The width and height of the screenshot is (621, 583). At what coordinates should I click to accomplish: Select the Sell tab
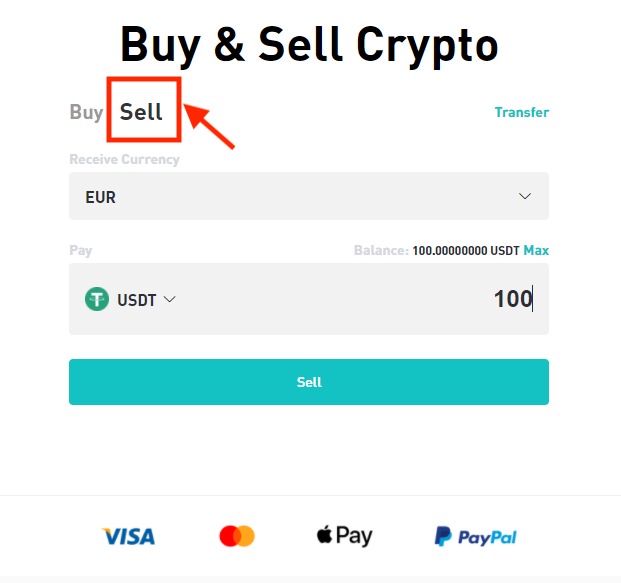141,112
